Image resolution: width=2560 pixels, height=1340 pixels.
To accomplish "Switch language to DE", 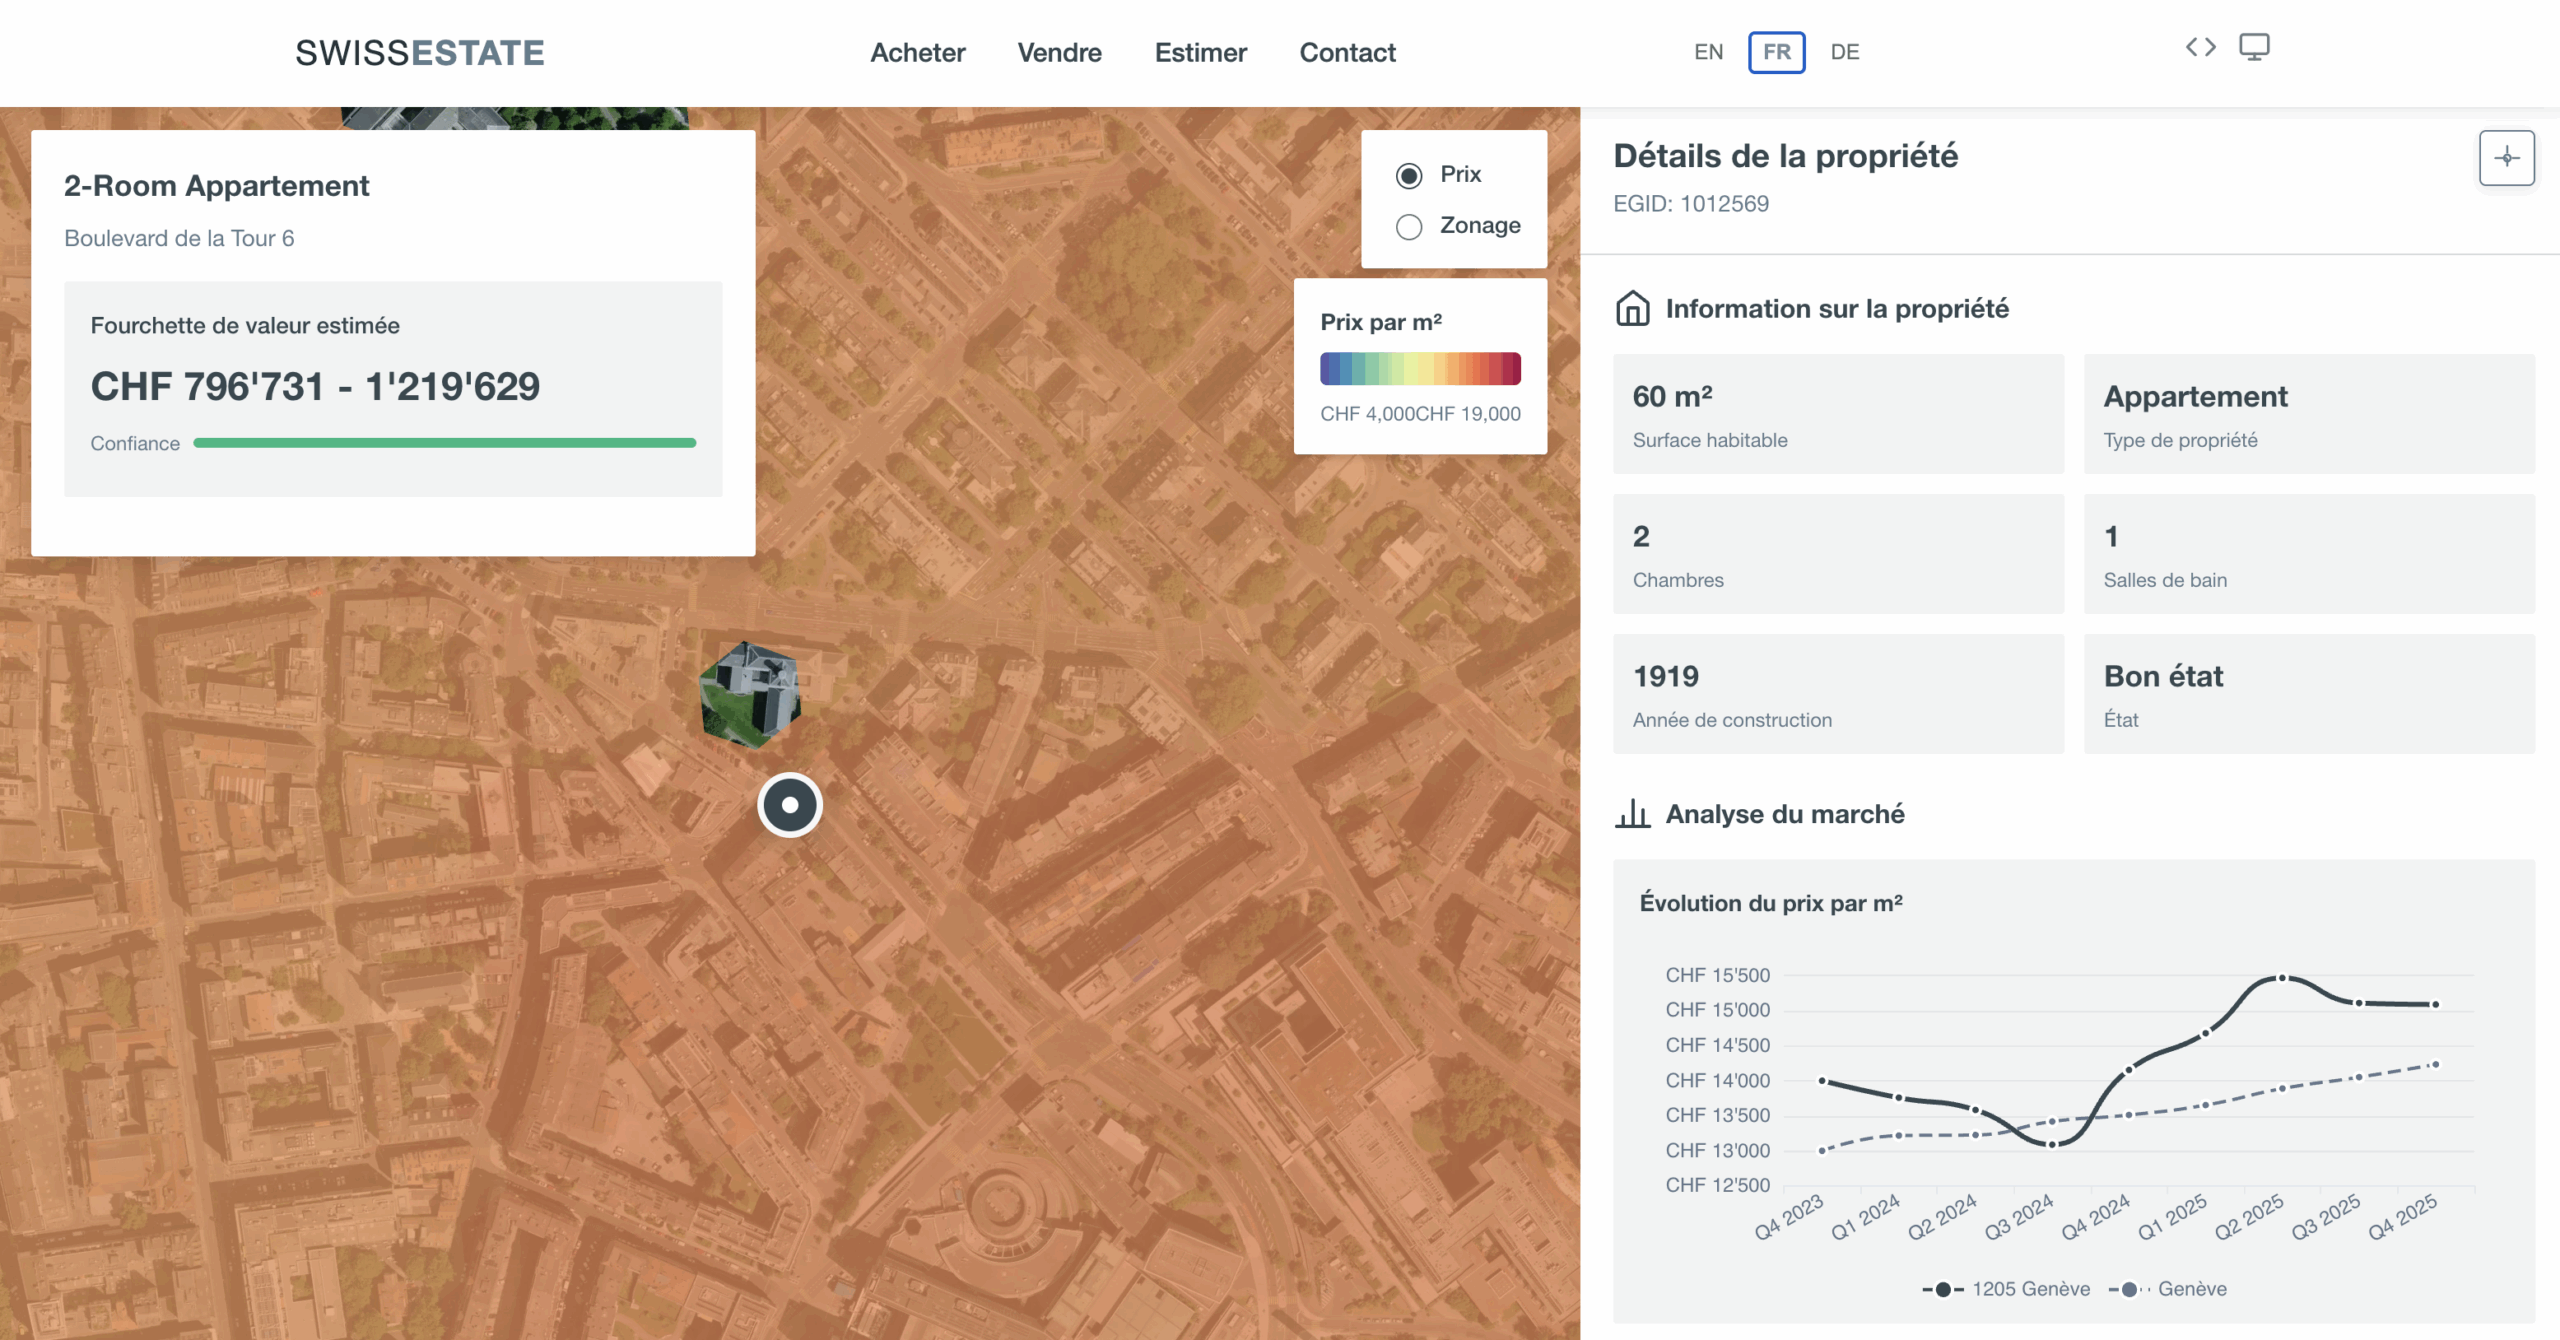I will coord(1844,52).
